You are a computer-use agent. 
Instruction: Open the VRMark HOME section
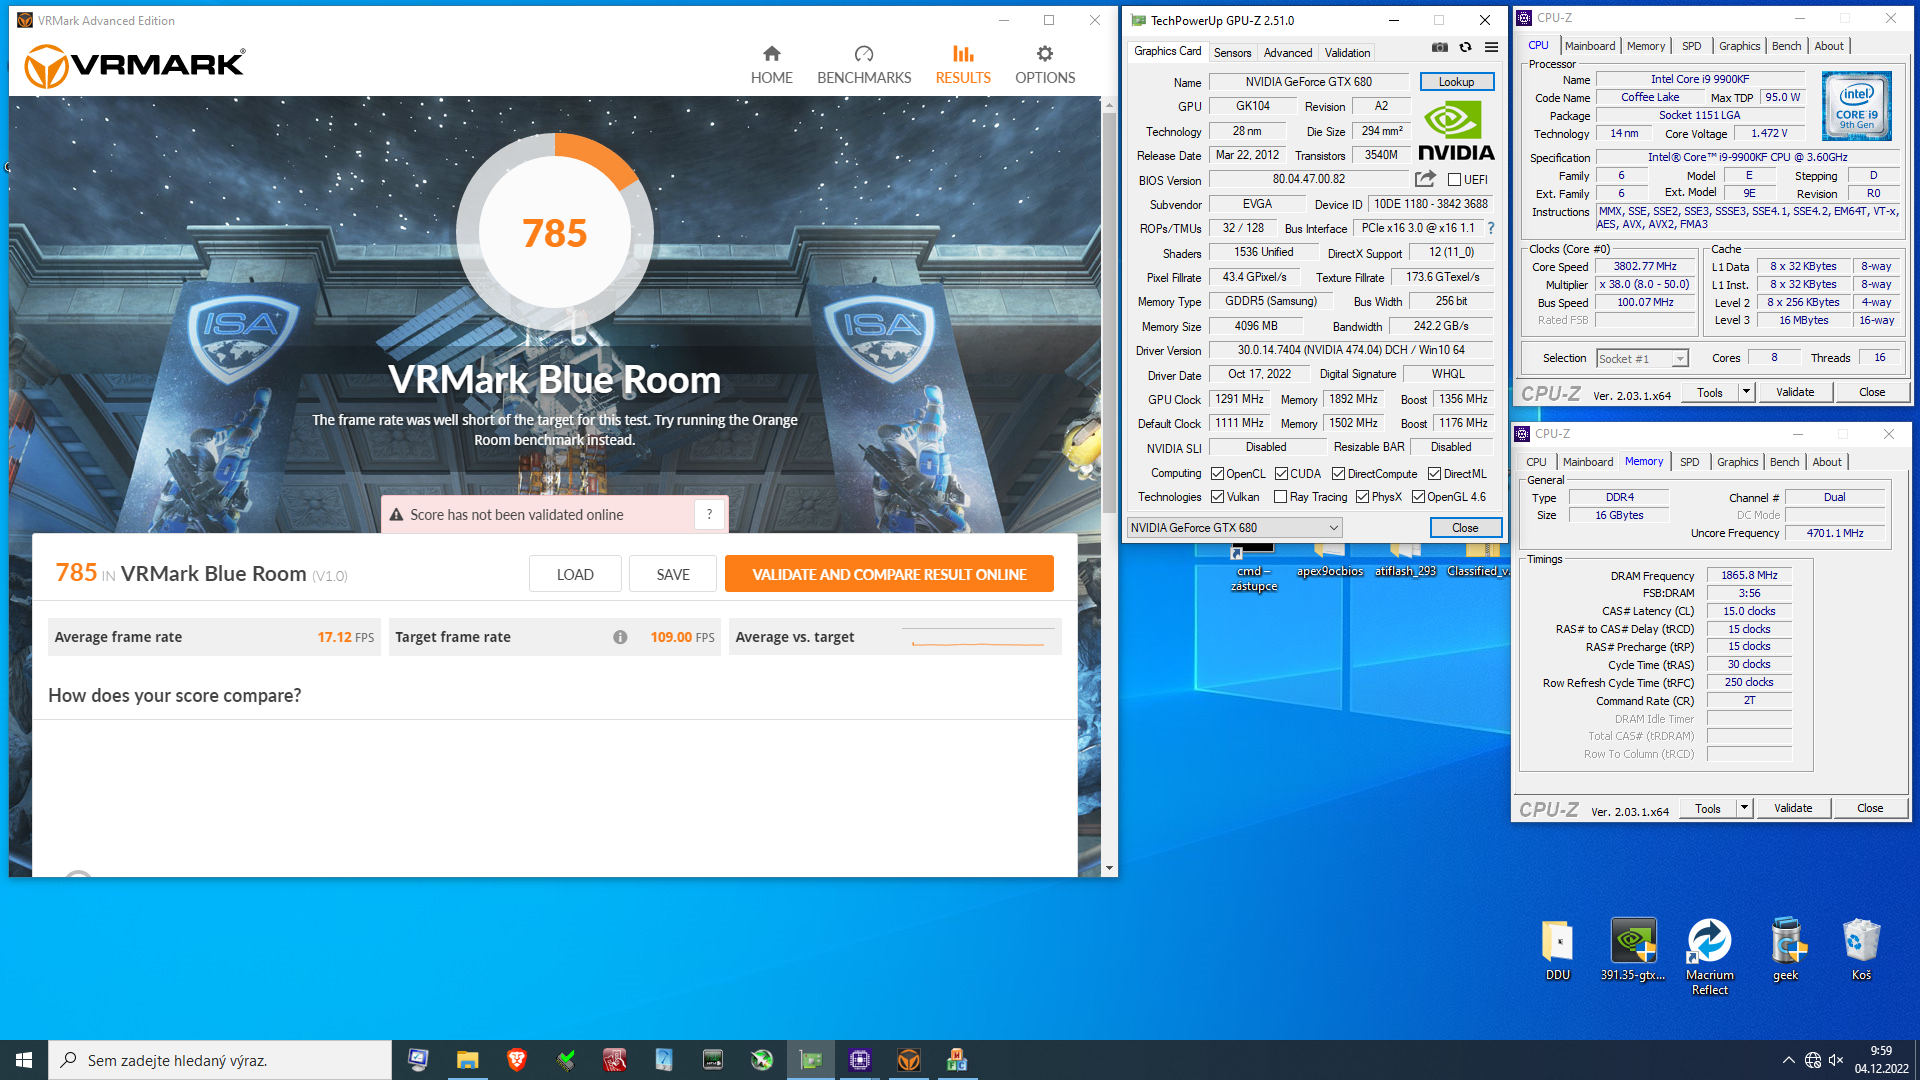[771, 65]
